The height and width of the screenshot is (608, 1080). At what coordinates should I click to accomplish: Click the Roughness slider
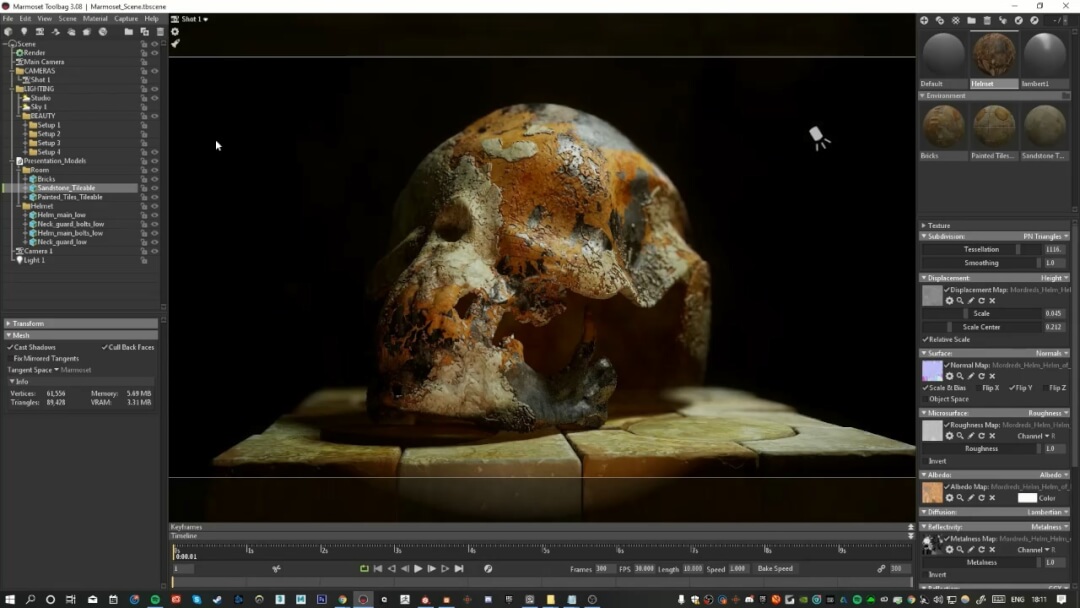point(984,449)
